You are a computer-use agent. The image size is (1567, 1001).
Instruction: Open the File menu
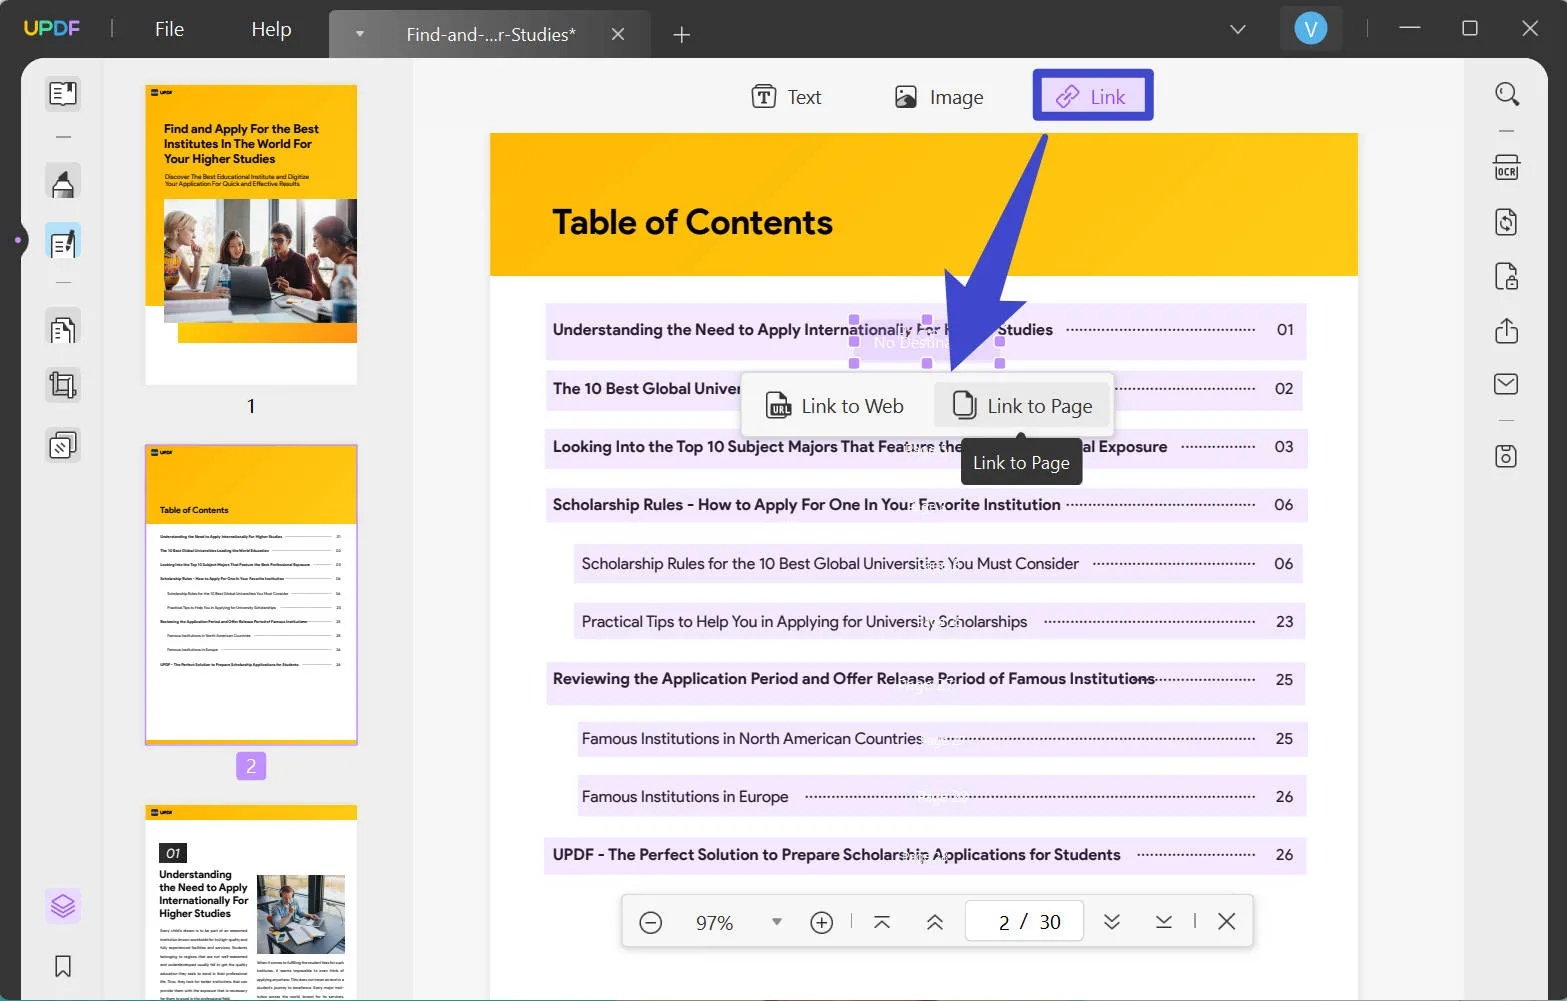pyautogui.click(x=169, y=29)
